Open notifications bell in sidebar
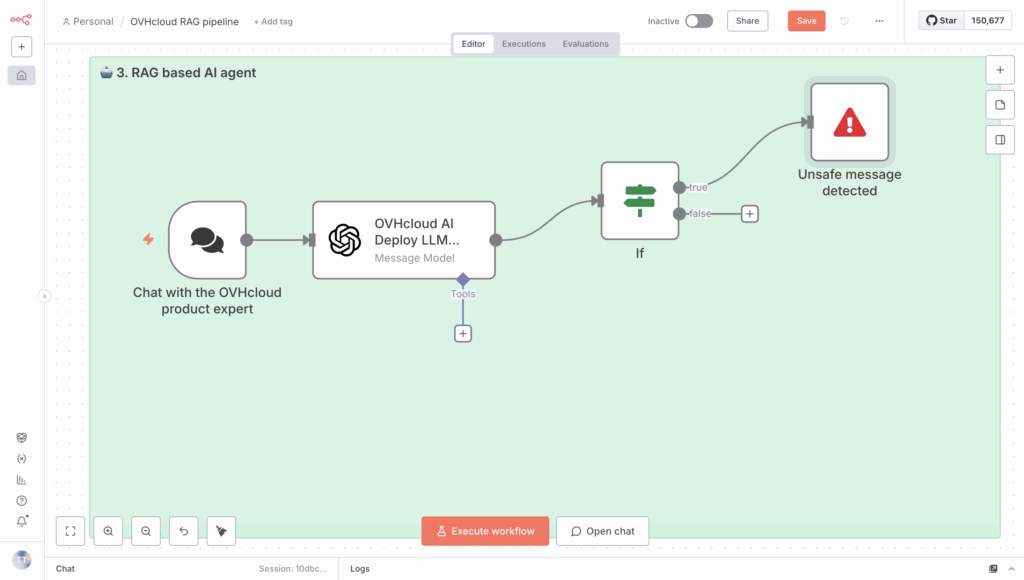 [x=21, y=521]
